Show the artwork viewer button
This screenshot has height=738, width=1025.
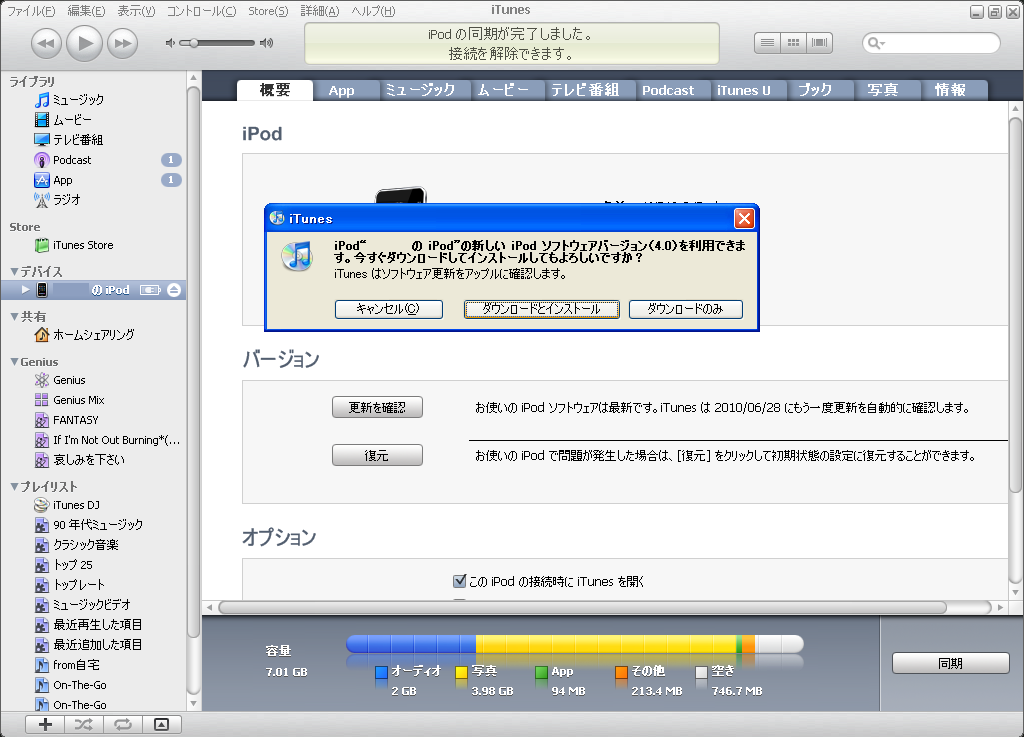pyautogui.click(x=161, y=724)
